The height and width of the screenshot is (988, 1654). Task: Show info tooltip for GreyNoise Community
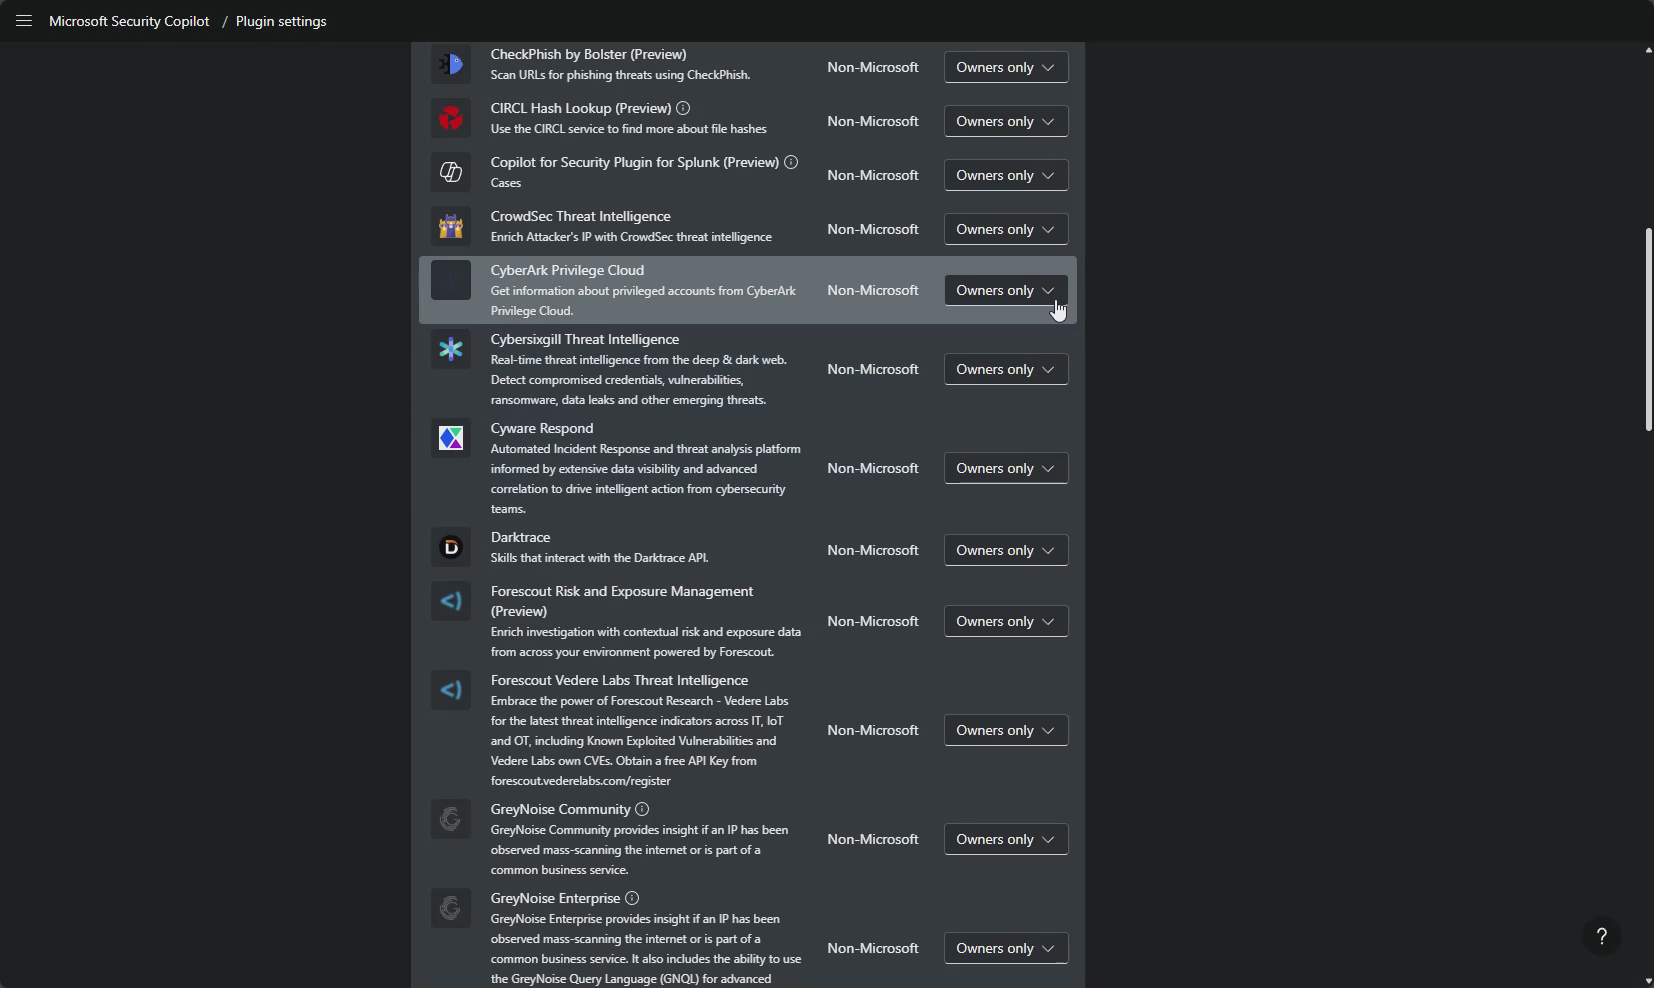[x=642, y=809]
